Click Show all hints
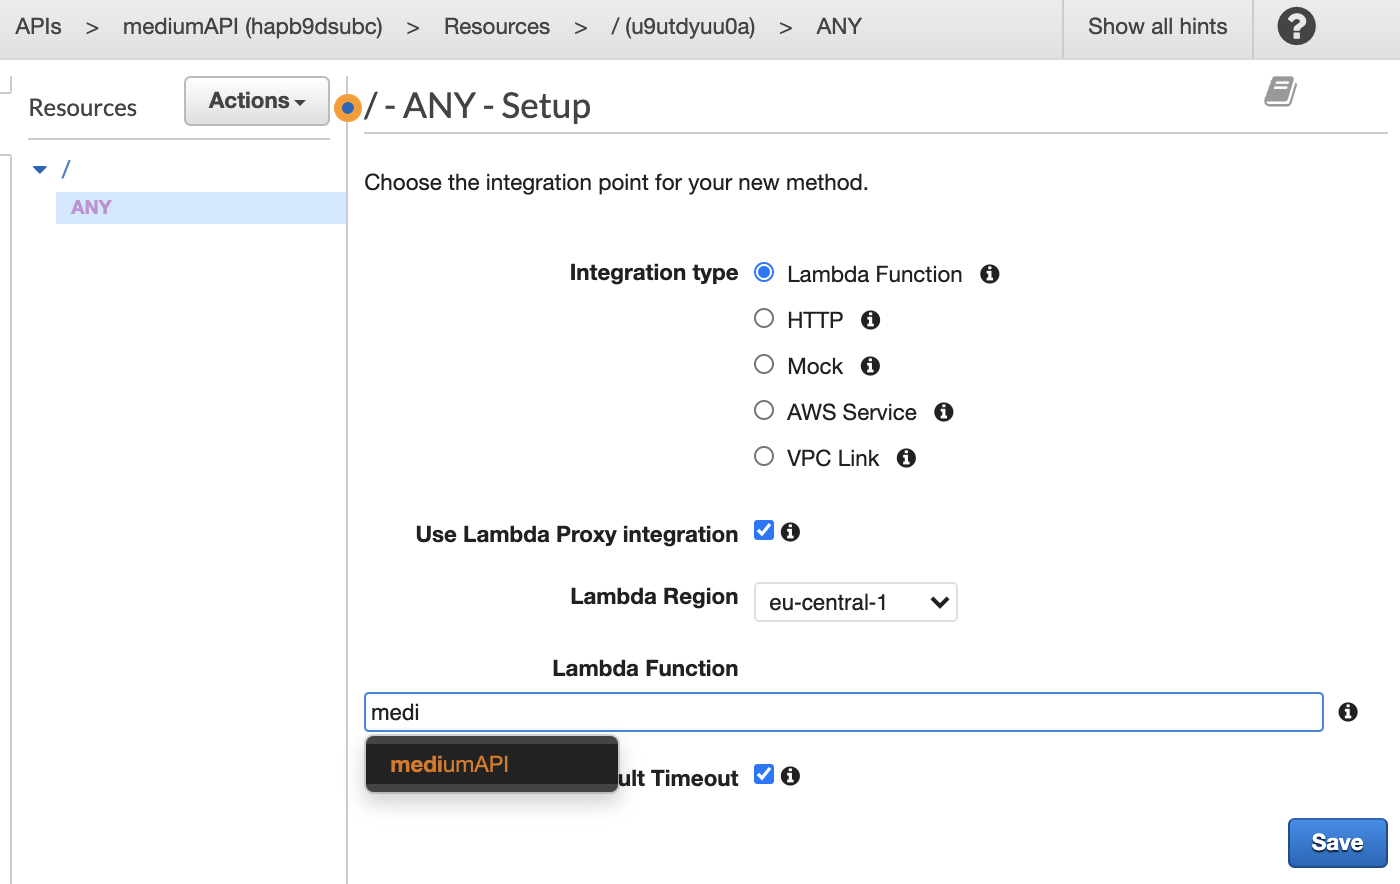 click(1158, 27)
